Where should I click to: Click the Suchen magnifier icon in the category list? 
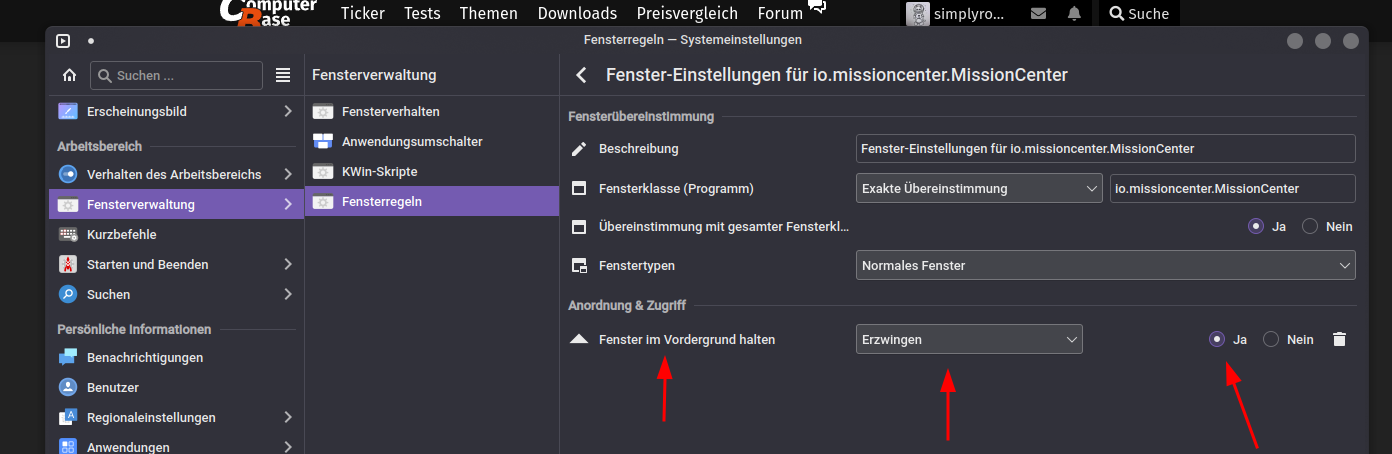point(68,294)
